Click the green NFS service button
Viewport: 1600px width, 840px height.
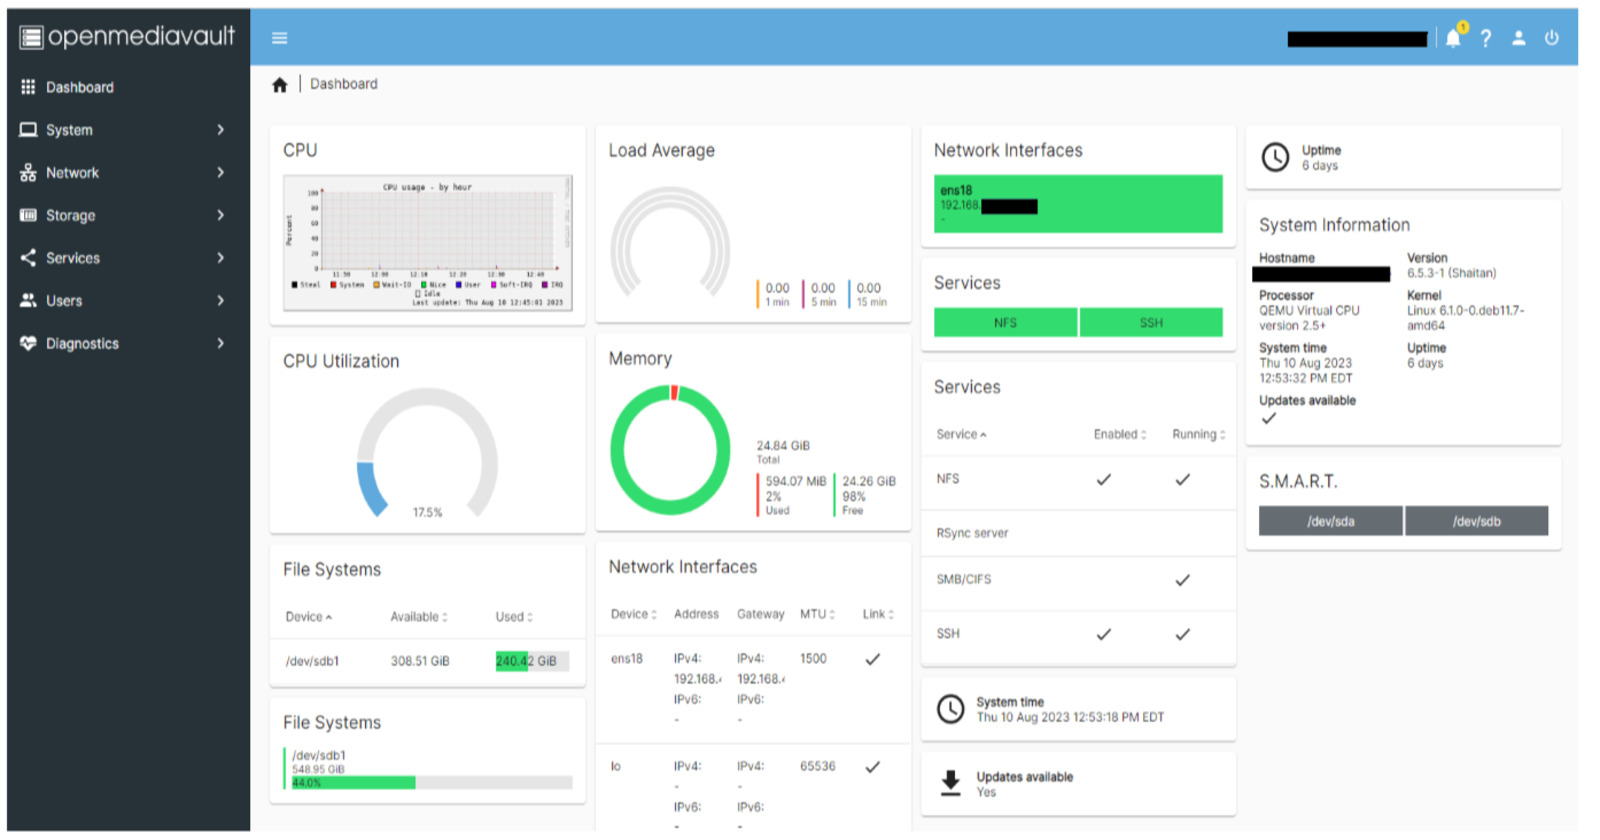pos(1005,323)
